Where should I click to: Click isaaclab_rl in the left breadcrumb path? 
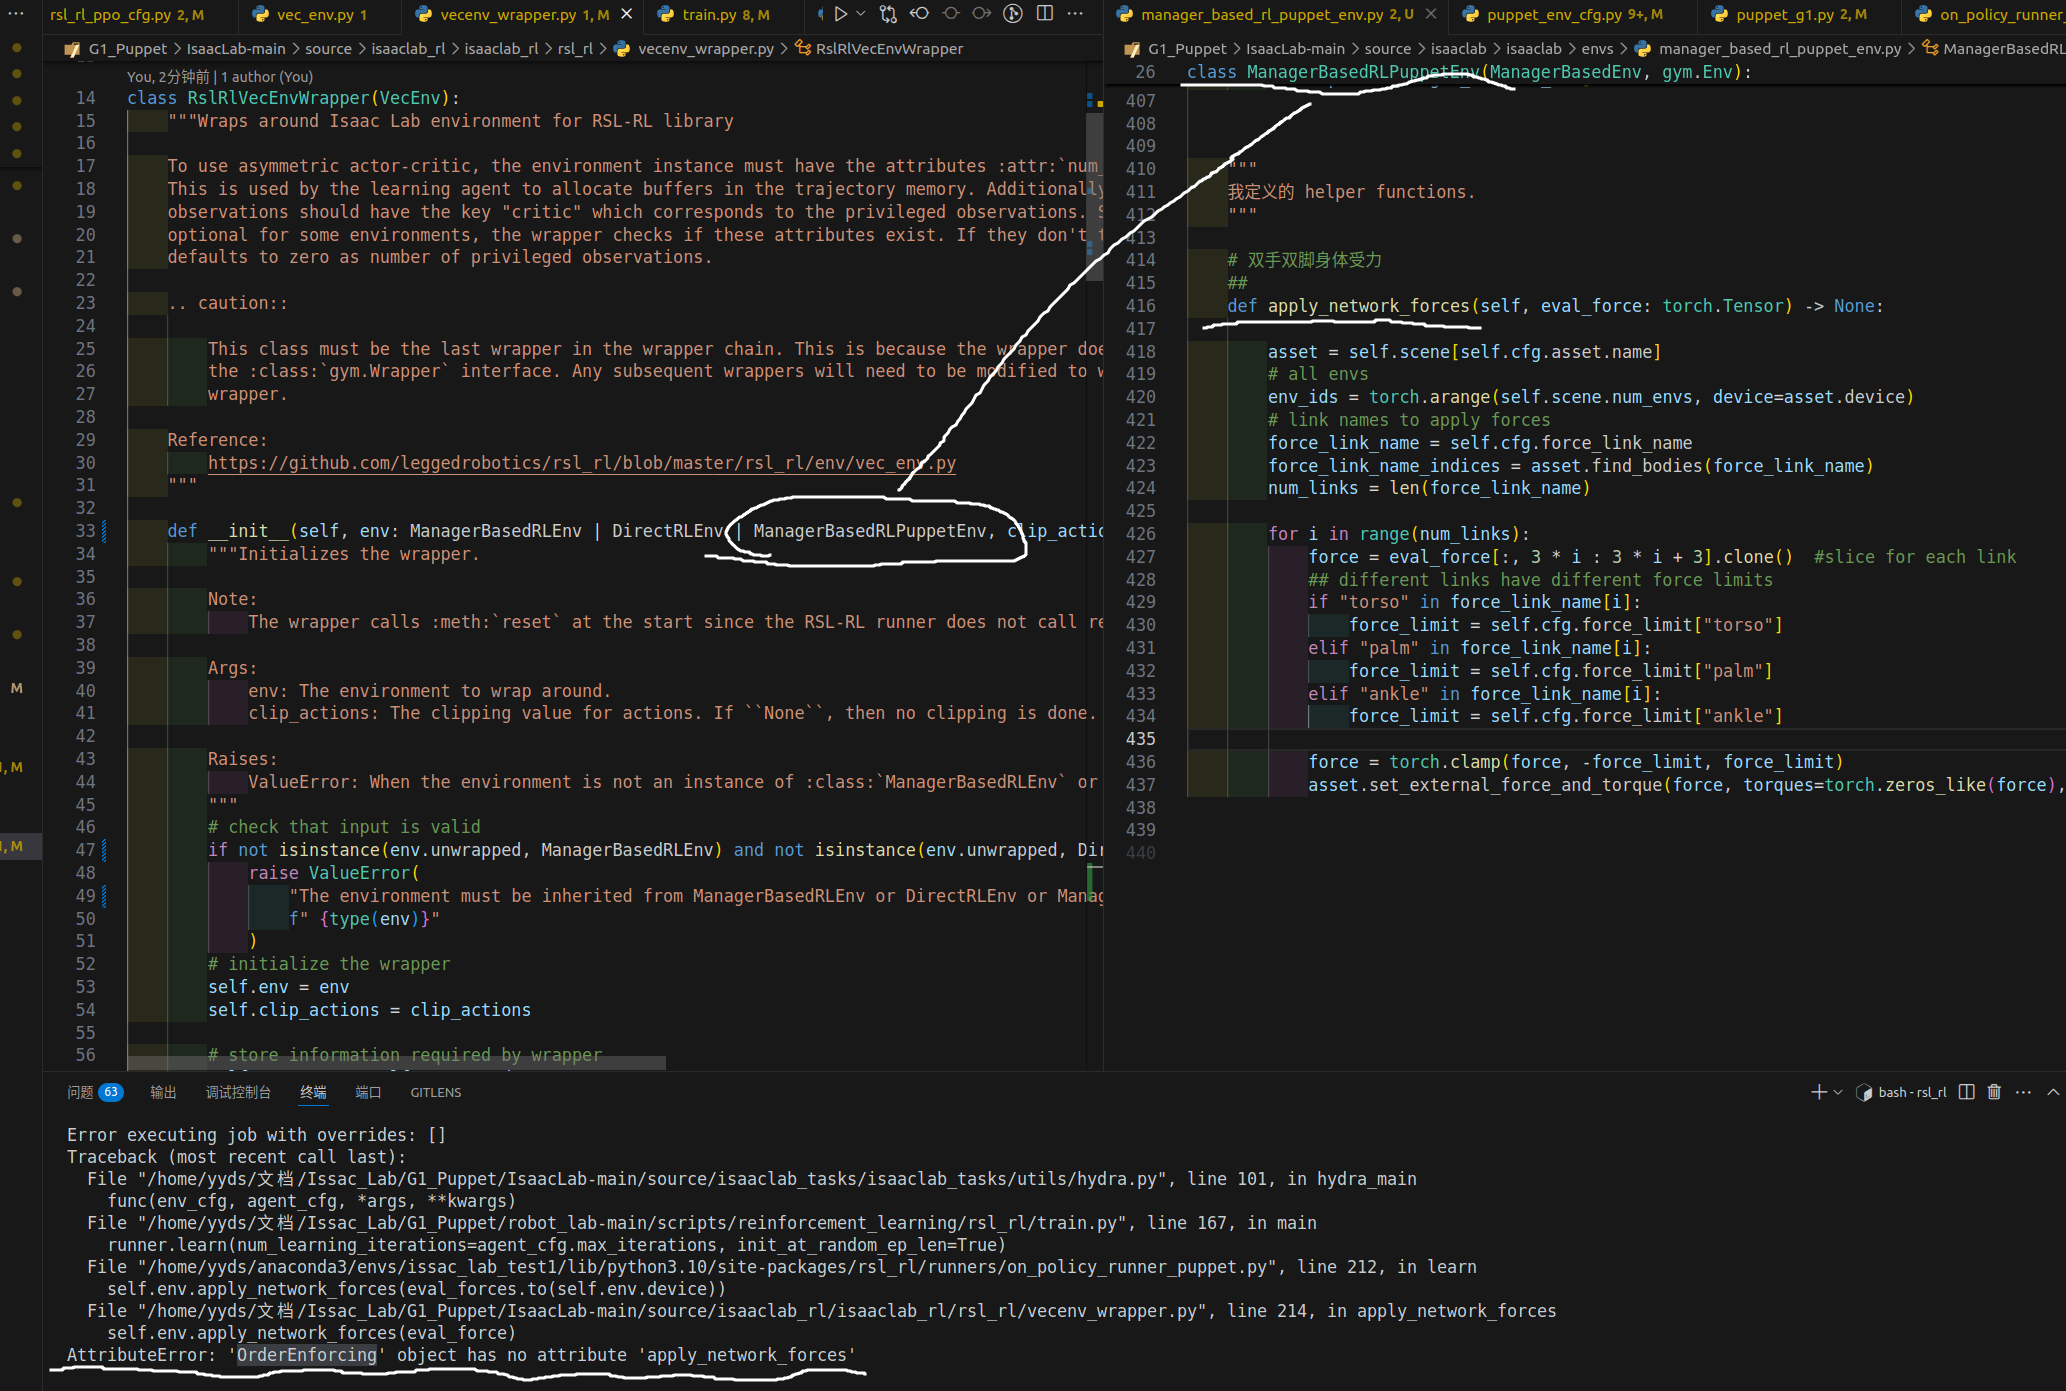[x=408, y=49]
